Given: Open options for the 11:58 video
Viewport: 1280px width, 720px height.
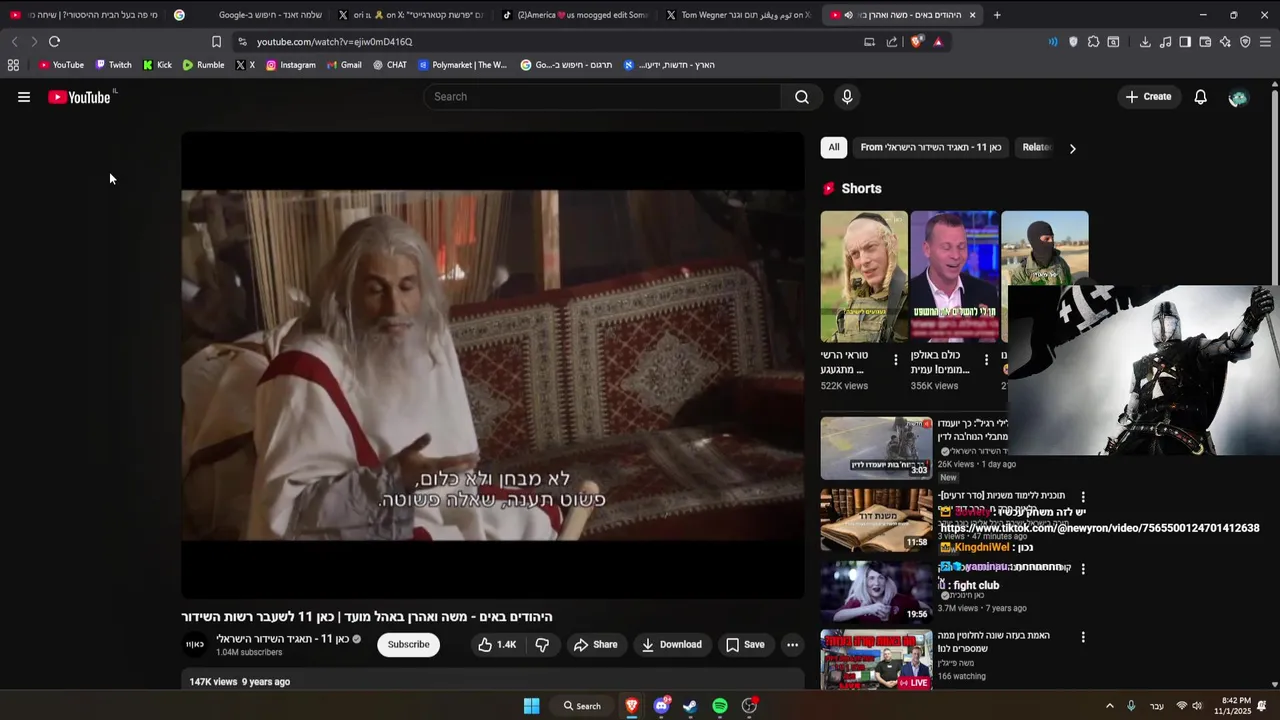Looking at the screenshot, I should pyautogui.click(x=1082, y=497).
